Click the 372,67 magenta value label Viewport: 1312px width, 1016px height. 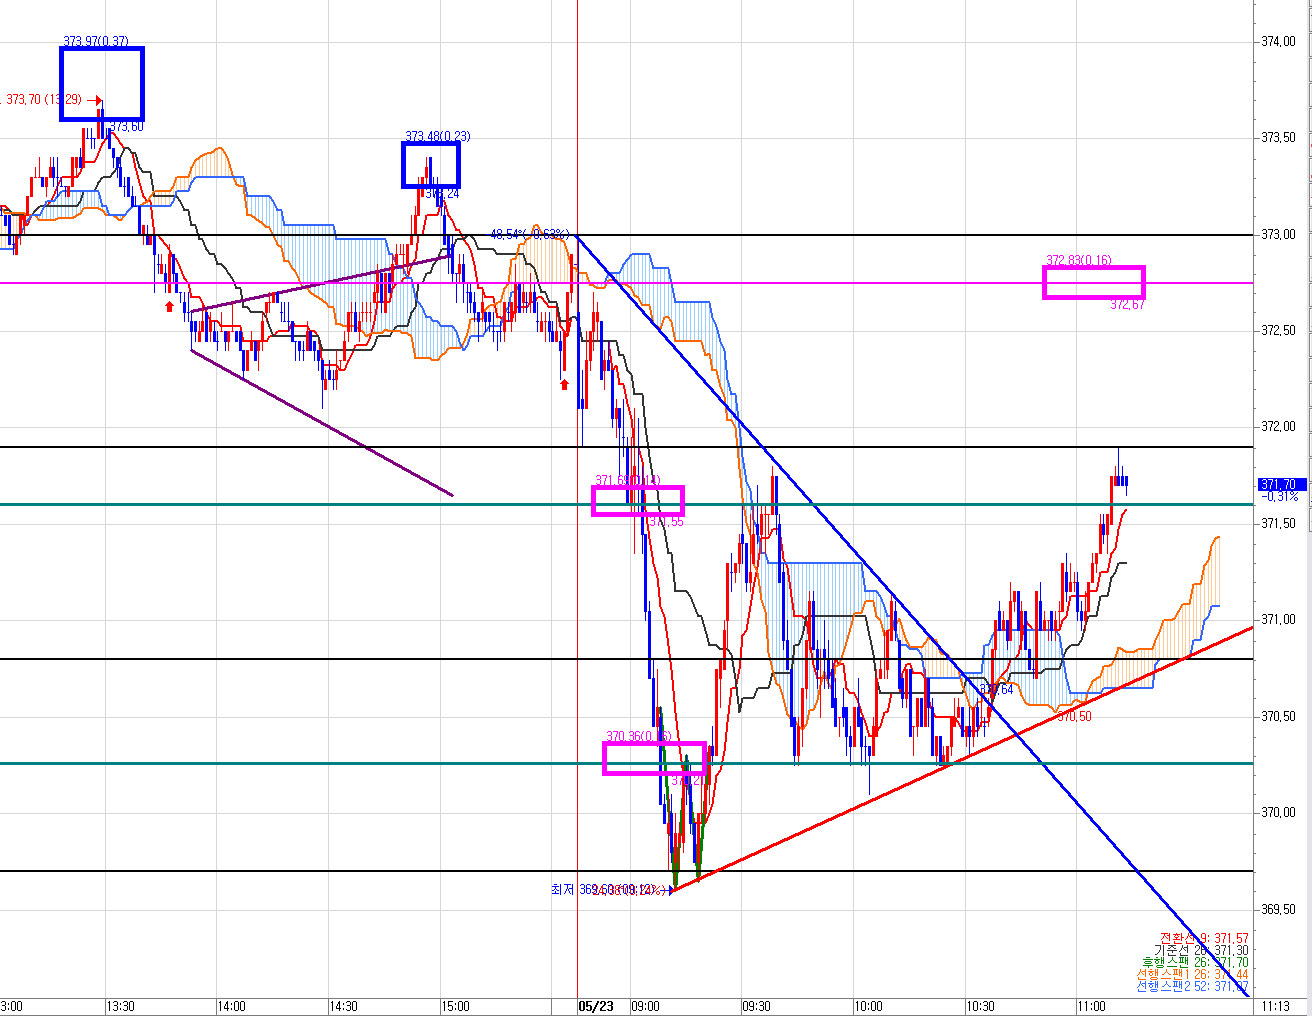click(x=1127, y=305)
